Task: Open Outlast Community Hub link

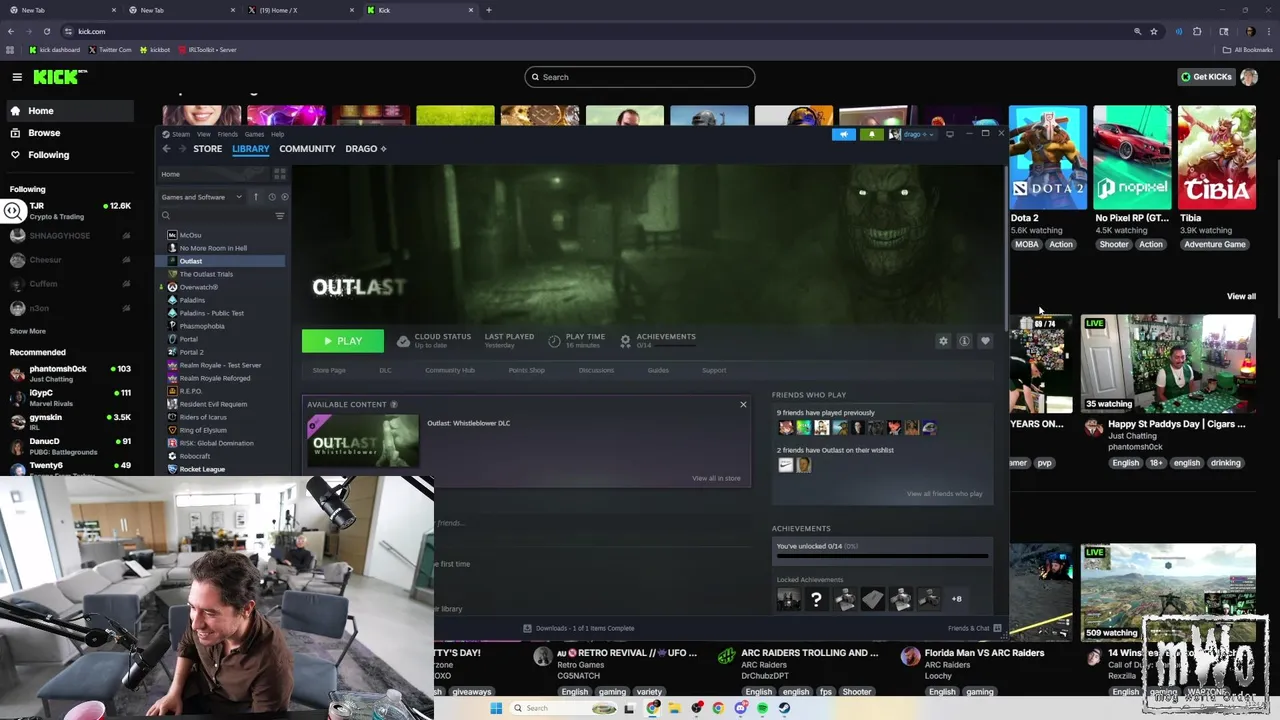Action: click(x=450, y=370)
